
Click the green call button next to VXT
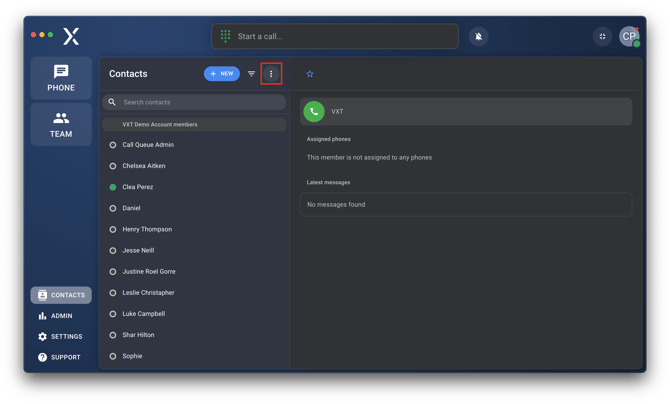[314, 112]
